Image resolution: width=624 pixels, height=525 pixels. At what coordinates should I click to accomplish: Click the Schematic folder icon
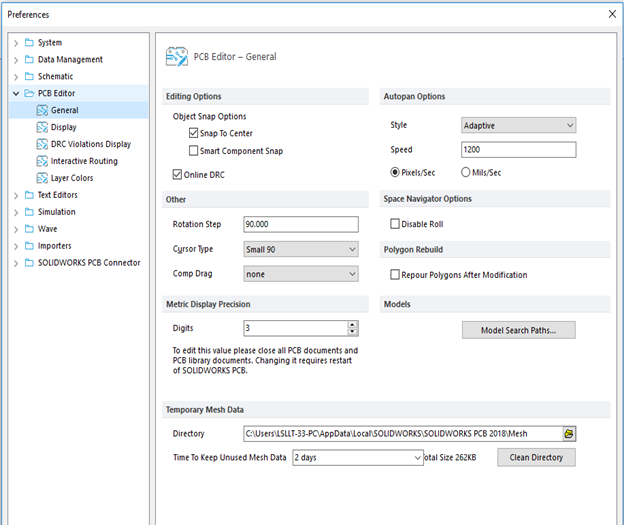pos(29,76)
